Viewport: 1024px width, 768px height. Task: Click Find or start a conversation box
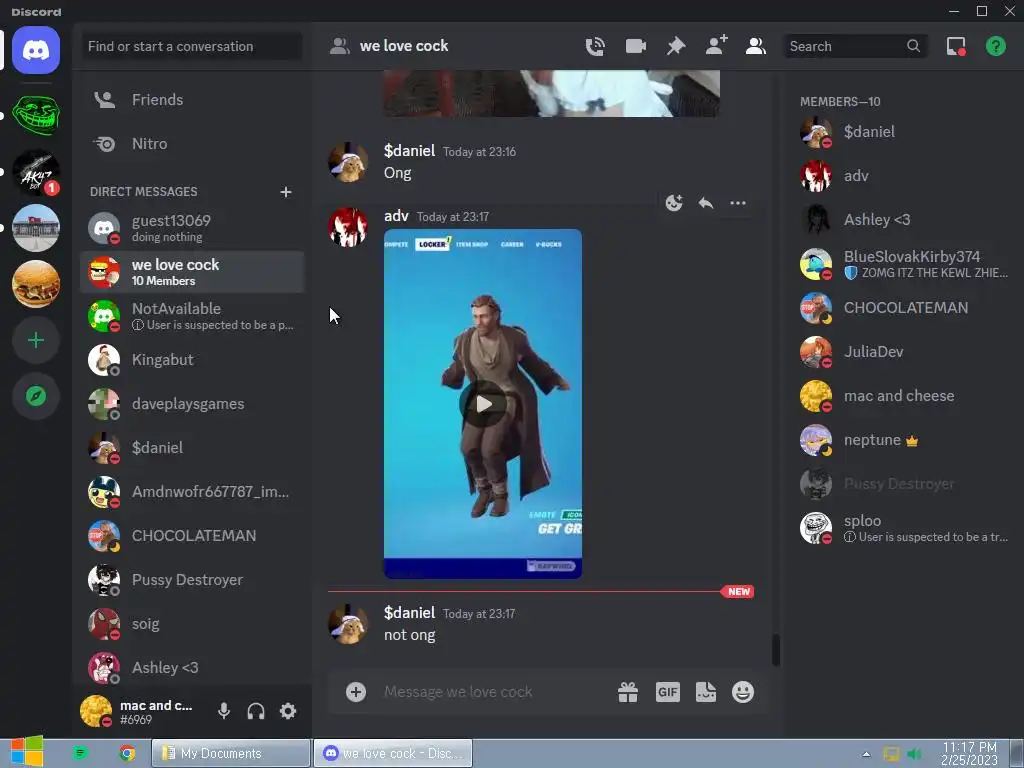coord(192,46)
